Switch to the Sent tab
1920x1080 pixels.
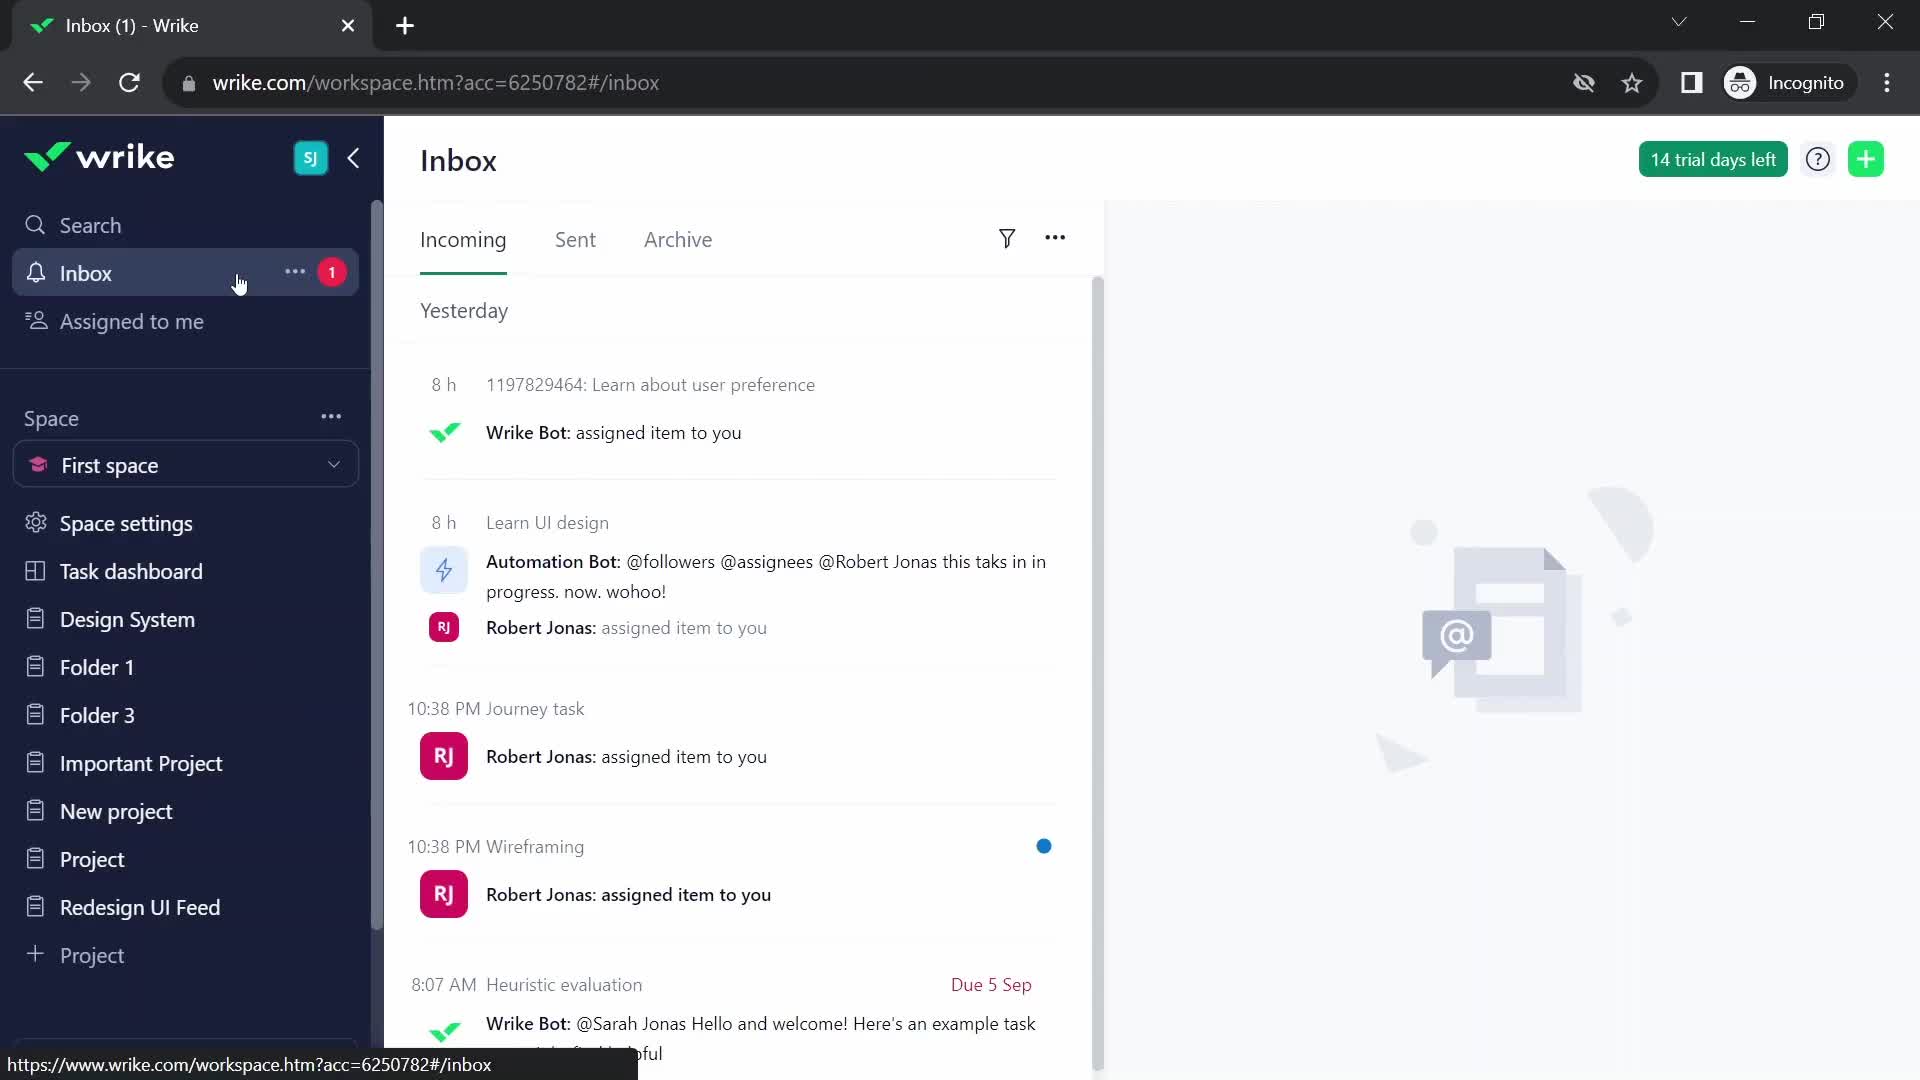[576, 239]
